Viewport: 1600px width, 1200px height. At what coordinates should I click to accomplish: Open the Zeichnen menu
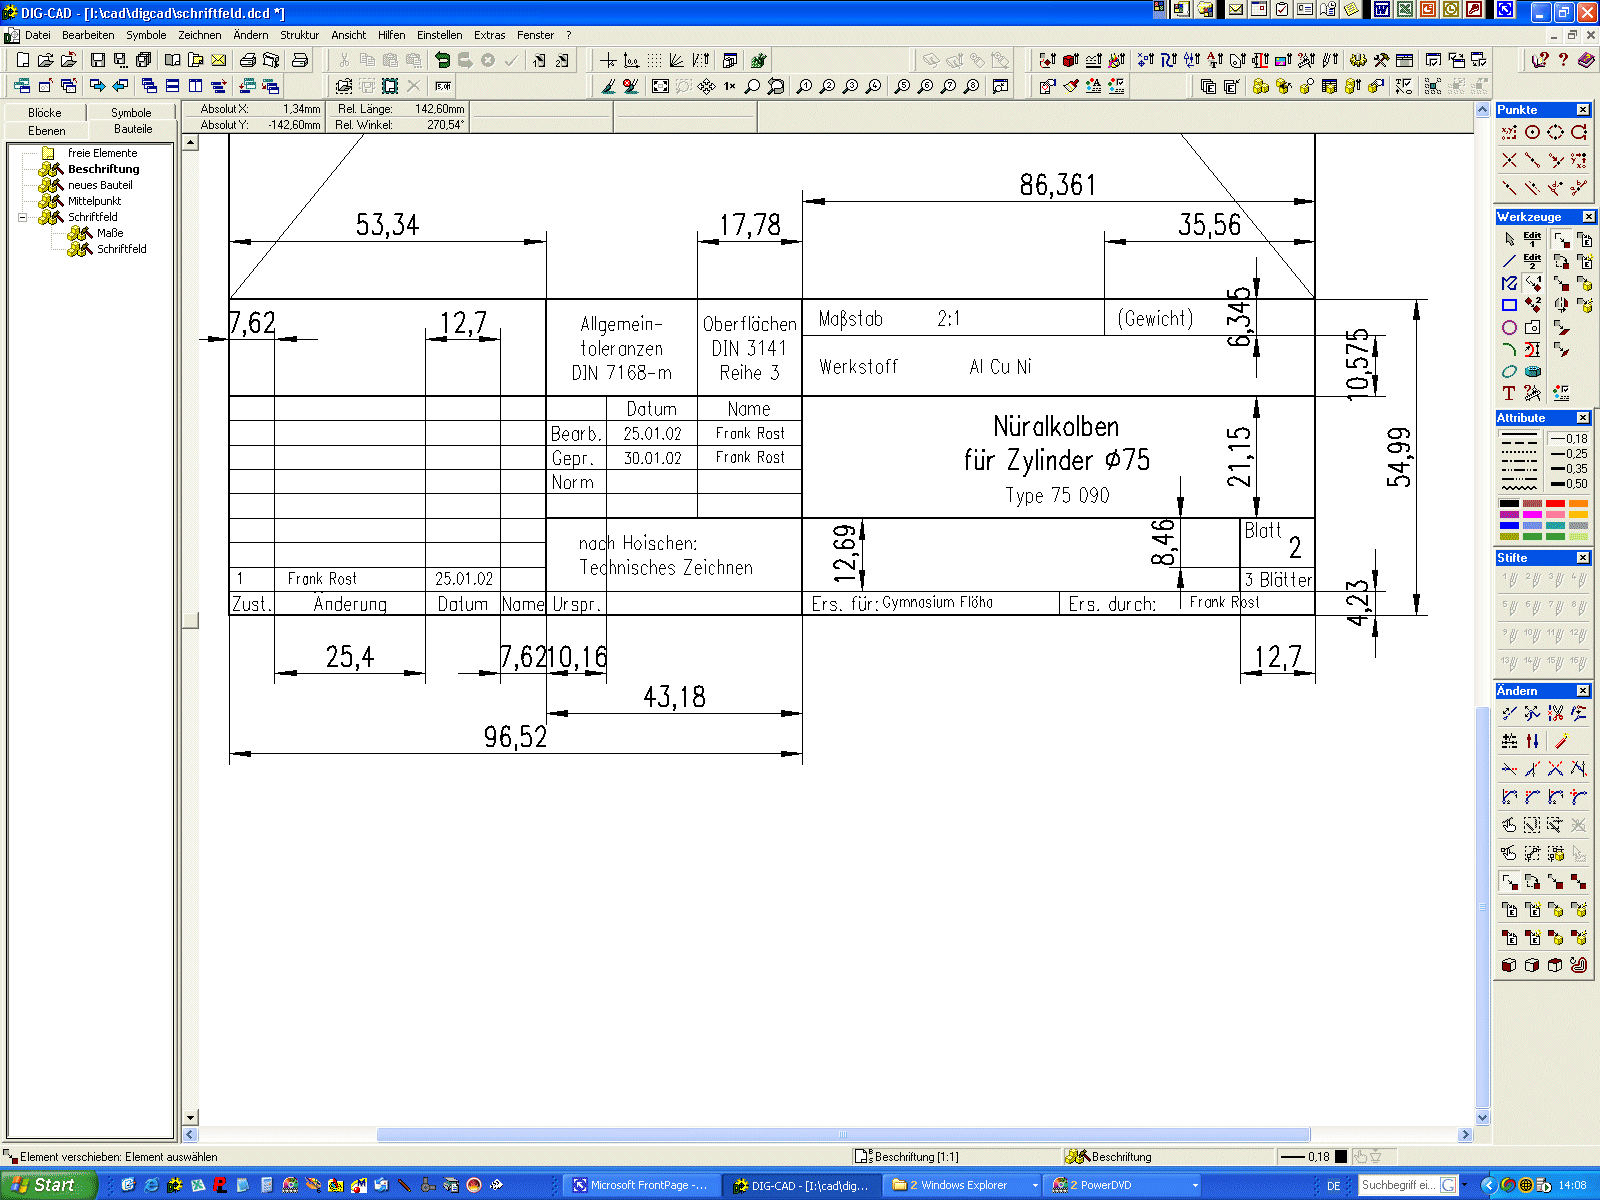pos(199,35)
